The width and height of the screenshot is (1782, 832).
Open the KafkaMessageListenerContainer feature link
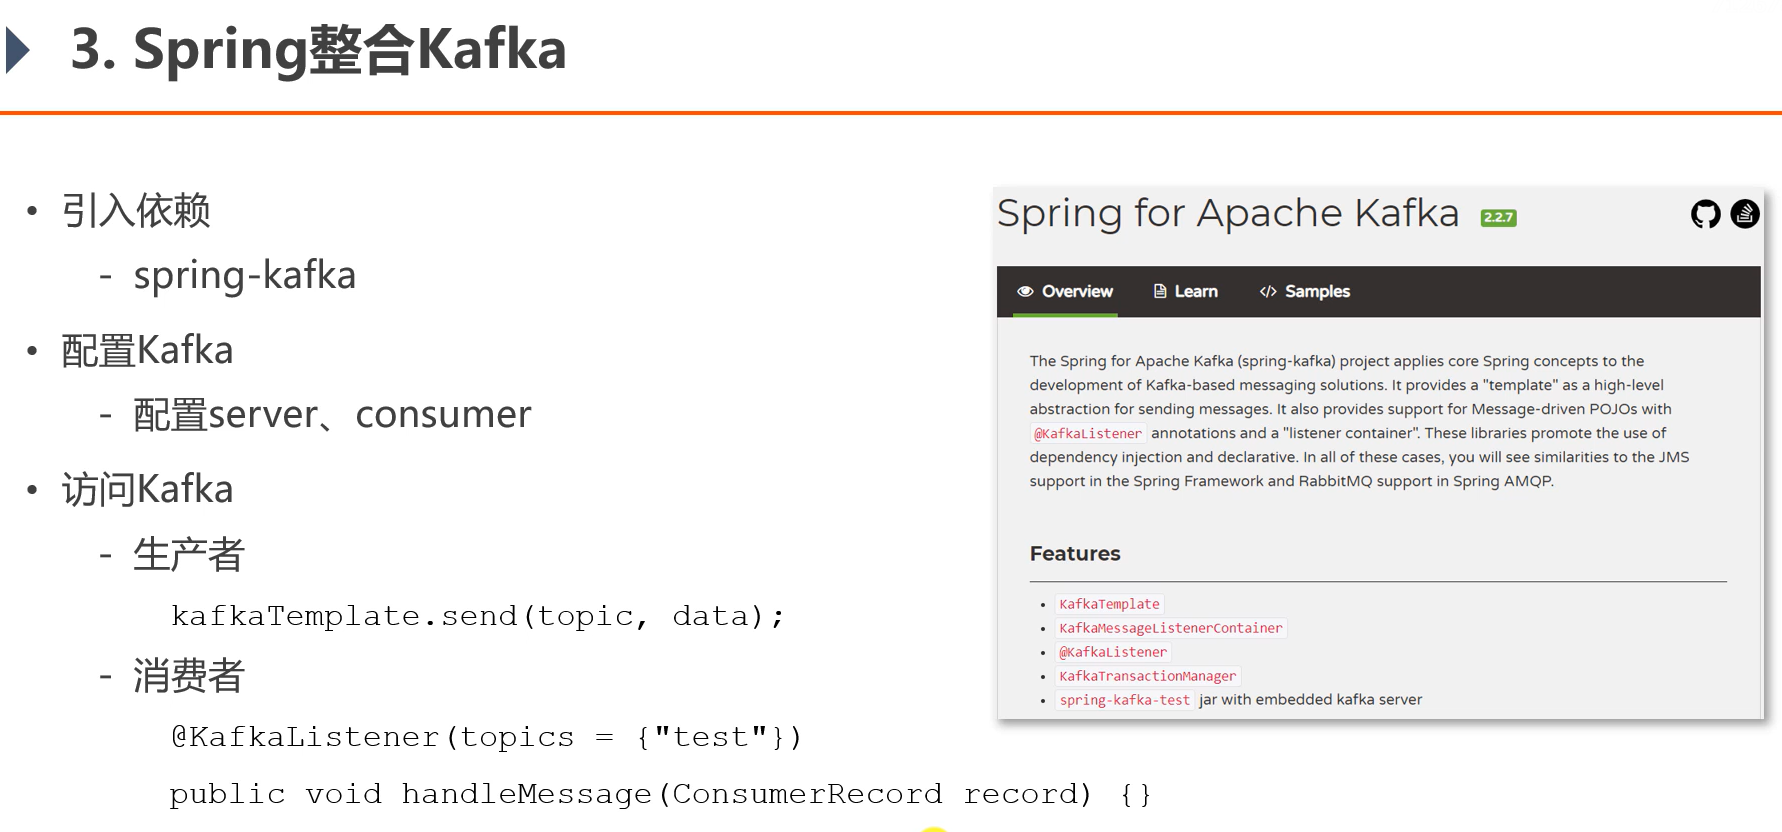(1170, 628)
